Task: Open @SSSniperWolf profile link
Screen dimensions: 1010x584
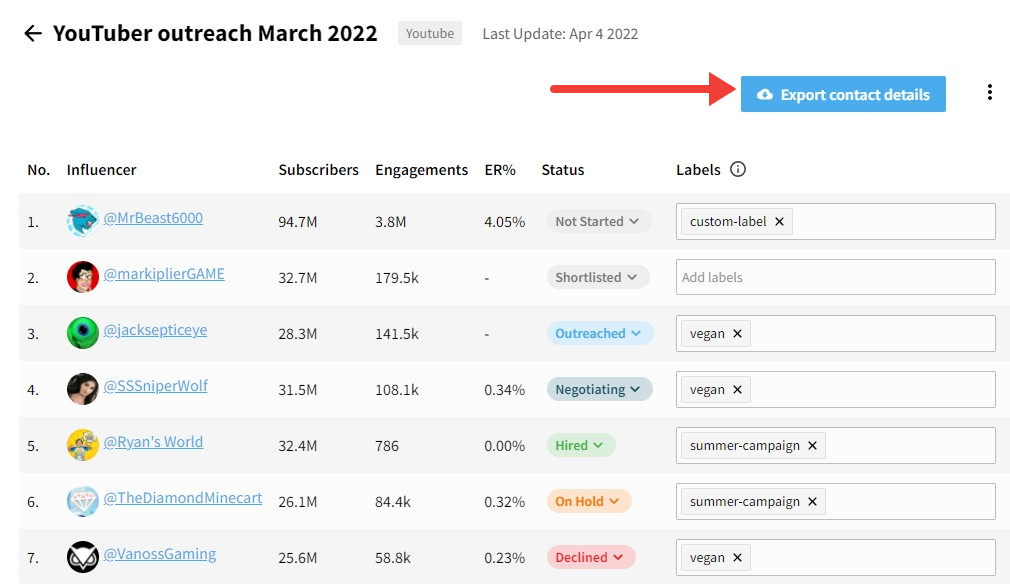Action: (x=156, y=386)
